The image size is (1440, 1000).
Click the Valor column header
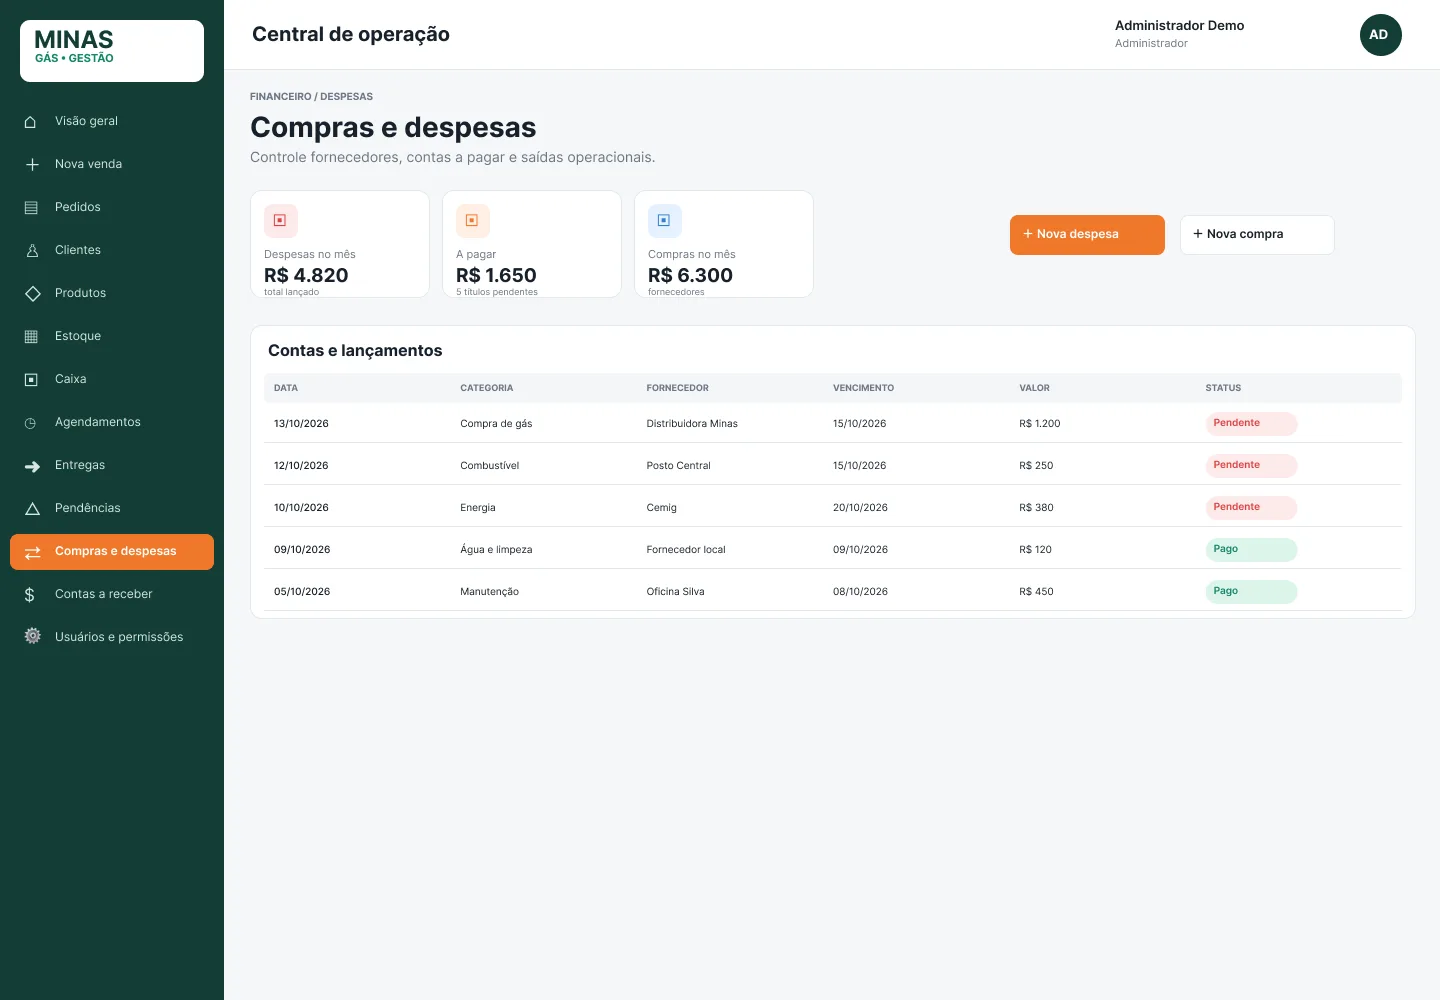1035,388
